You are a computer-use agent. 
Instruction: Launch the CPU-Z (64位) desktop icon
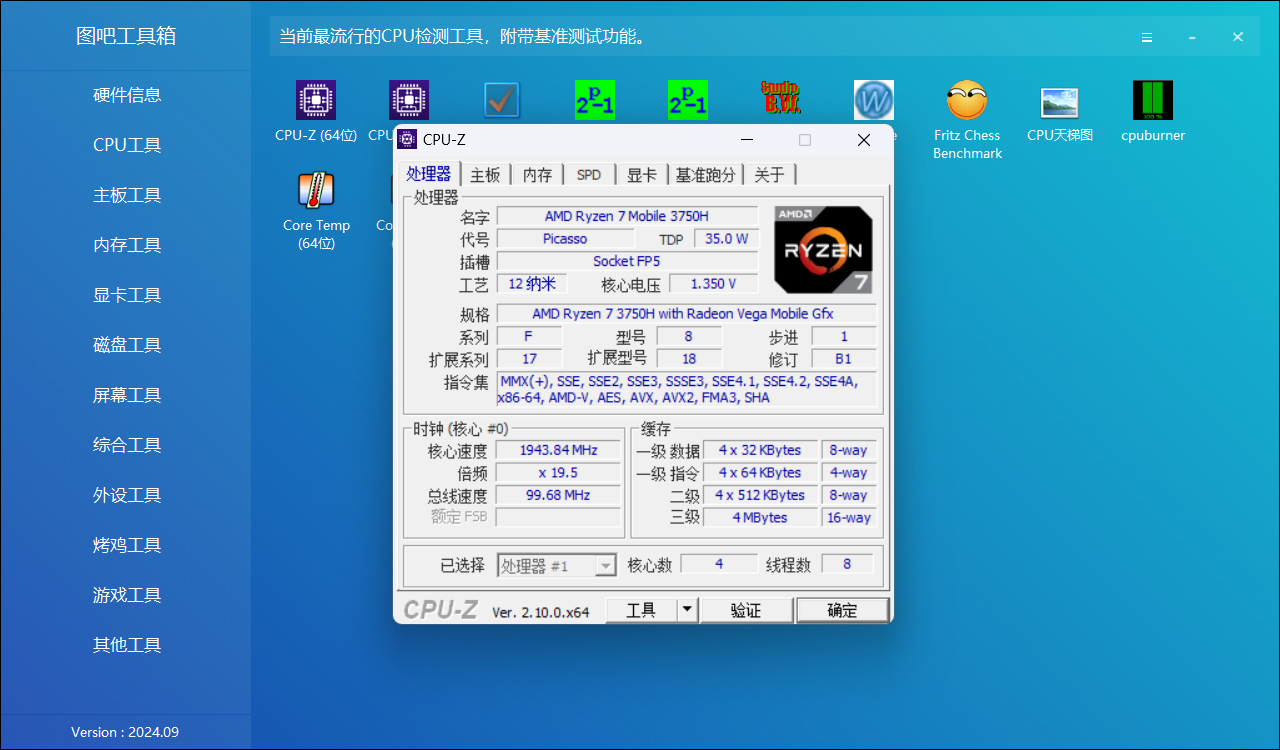316,100
